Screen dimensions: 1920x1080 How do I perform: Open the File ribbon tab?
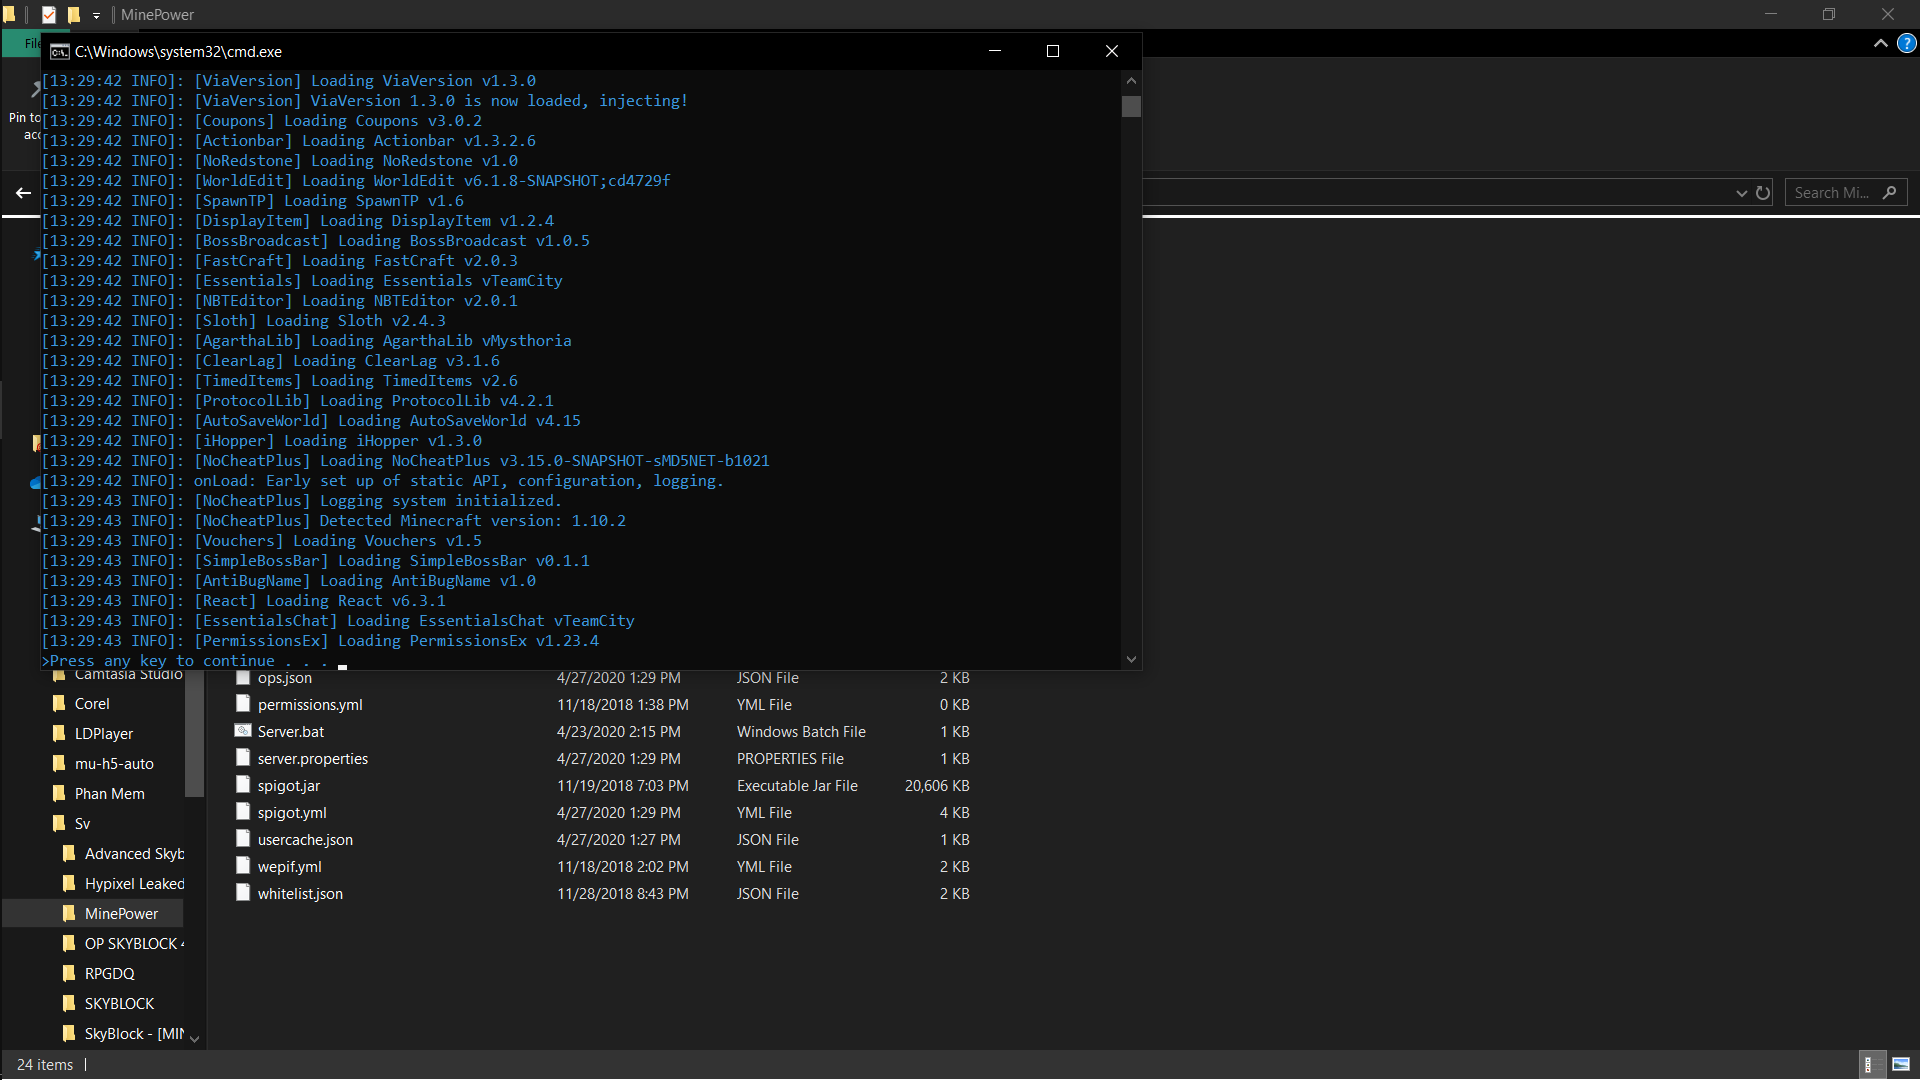[30, 43]
